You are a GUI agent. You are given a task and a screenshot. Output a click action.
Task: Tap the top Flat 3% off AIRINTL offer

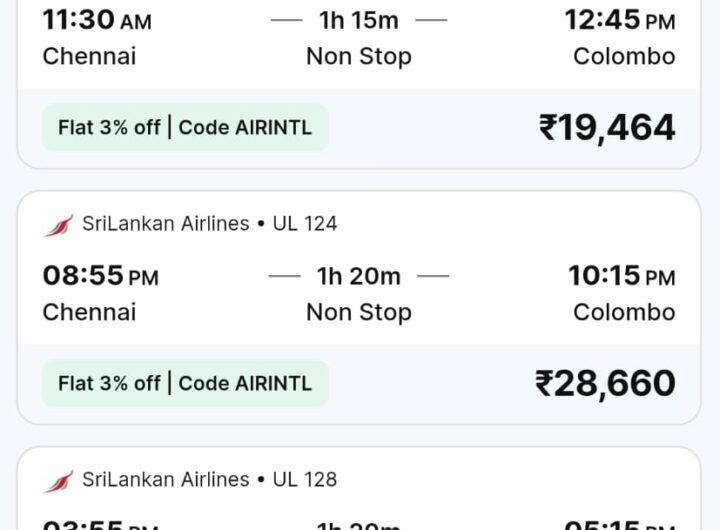(x=185, y=128)
